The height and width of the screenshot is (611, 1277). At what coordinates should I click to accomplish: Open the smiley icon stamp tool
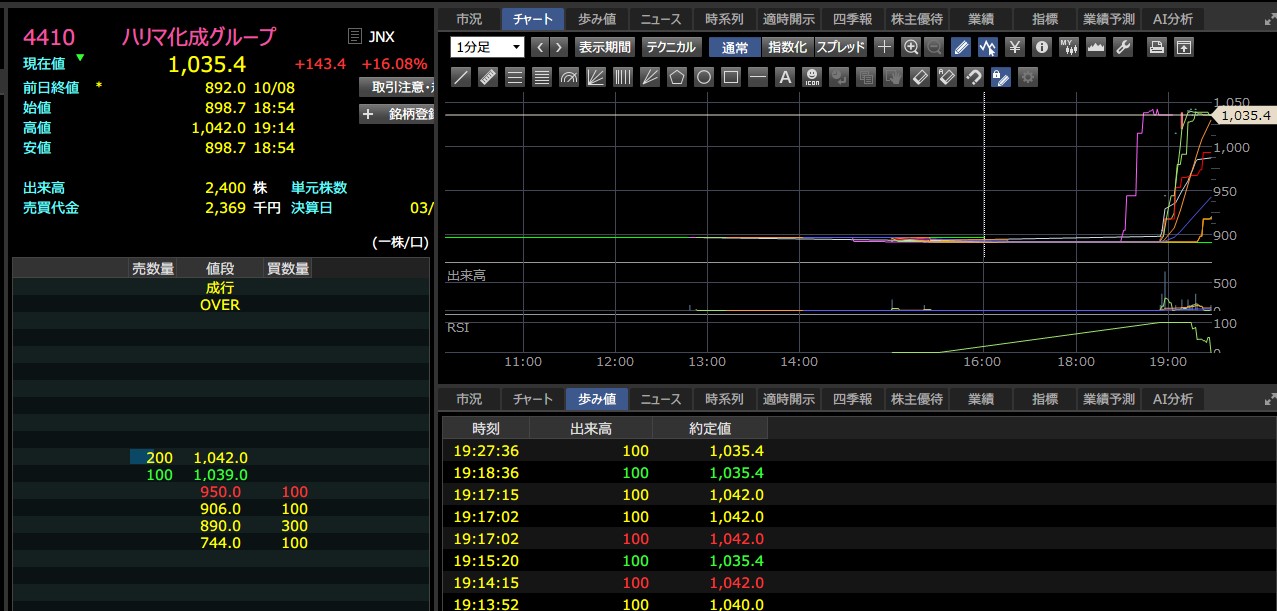click(x=812, y=77)
